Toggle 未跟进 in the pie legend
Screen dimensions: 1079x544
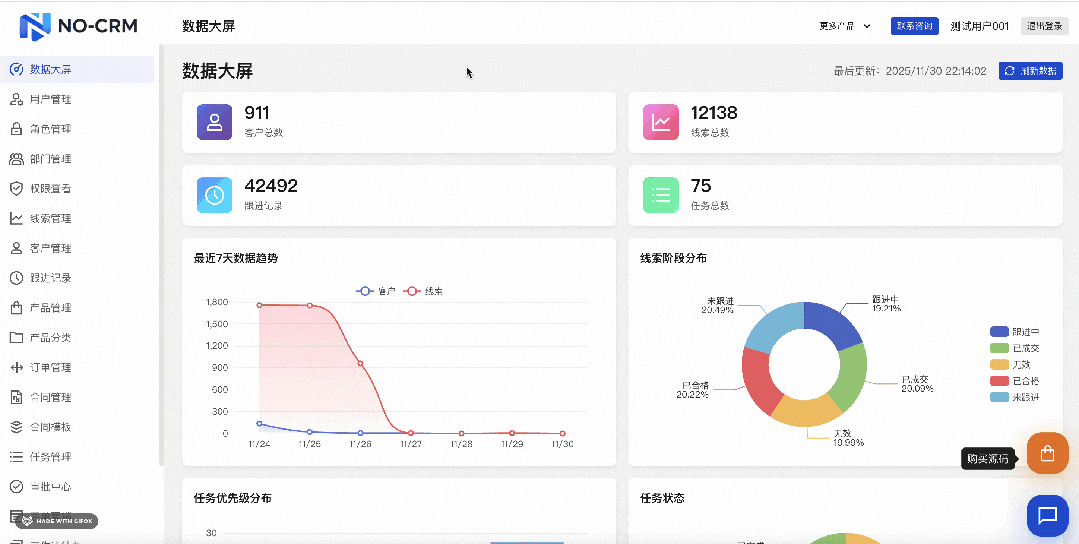click(x=1015, y=398)
